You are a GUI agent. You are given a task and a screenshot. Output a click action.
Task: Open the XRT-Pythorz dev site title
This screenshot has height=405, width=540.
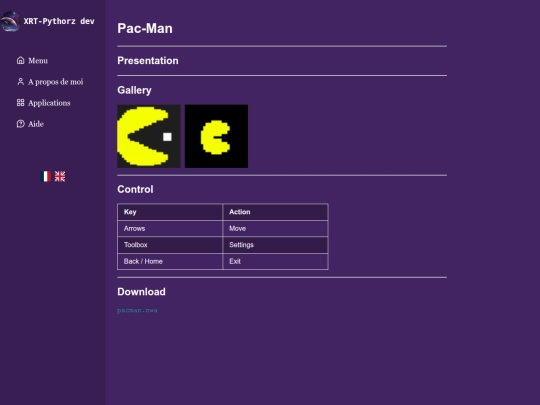click(x=59, y=21)
